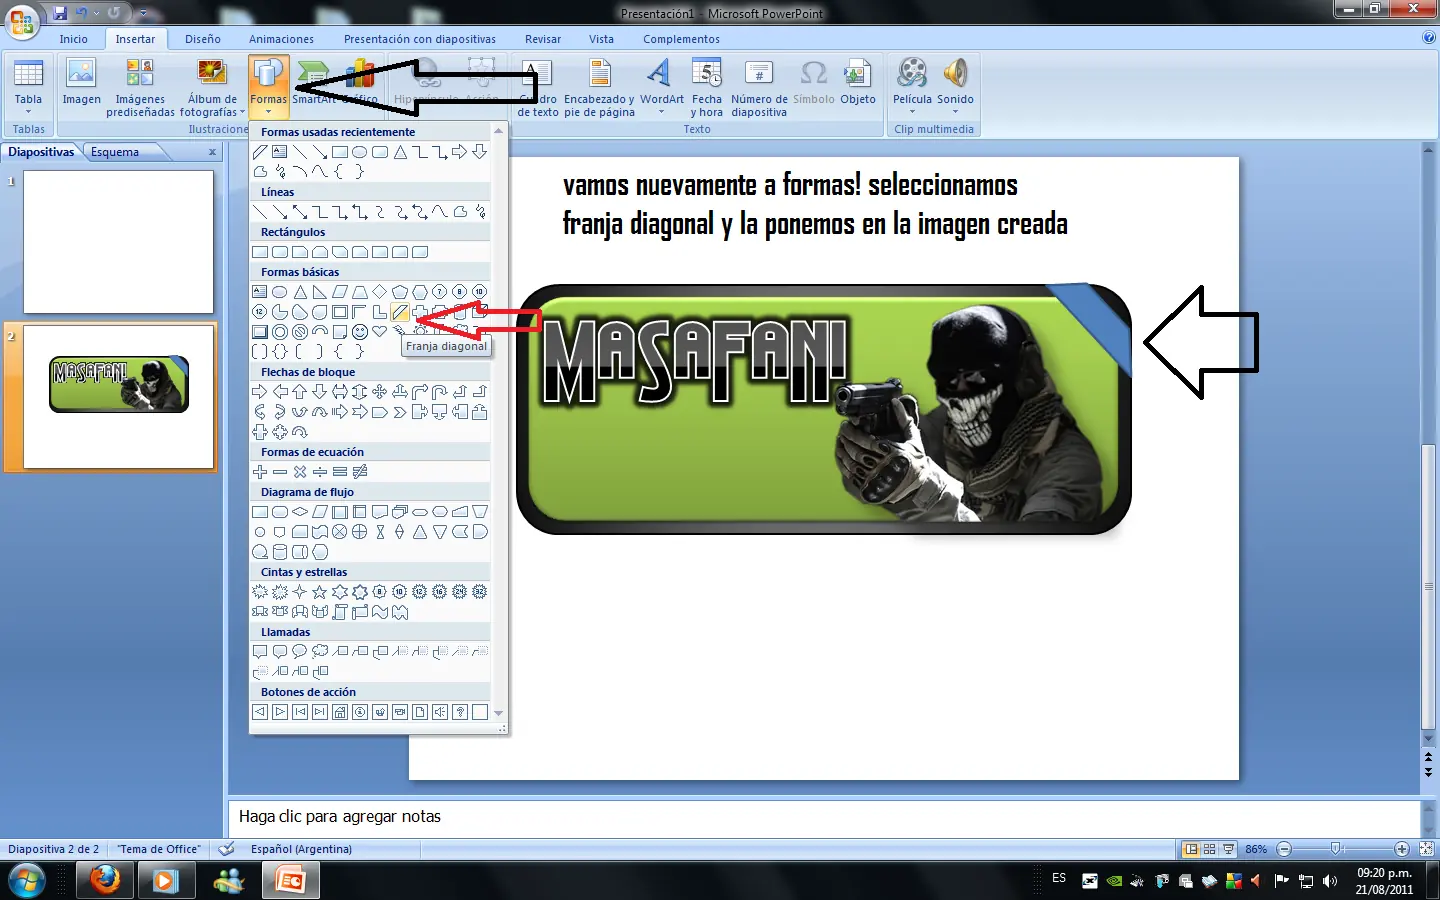Screen dimensions: 1440x900
Task: Go to the Animaciones tab
Action: tap(281, 39)
